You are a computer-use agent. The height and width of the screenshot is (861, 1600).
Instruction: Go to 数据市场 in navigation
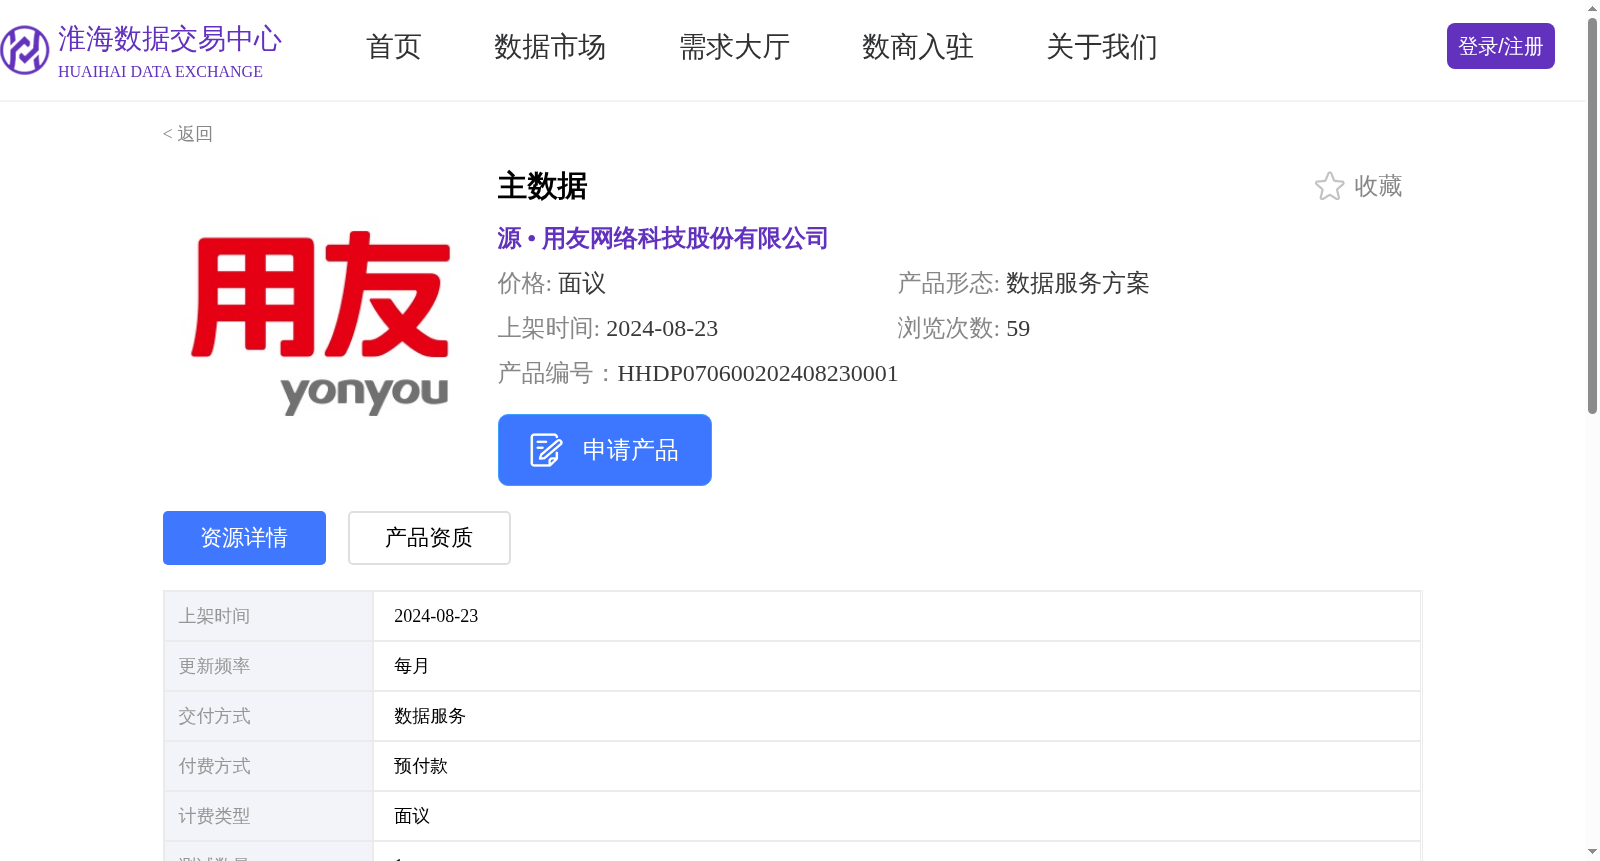(x=550, y=47)
